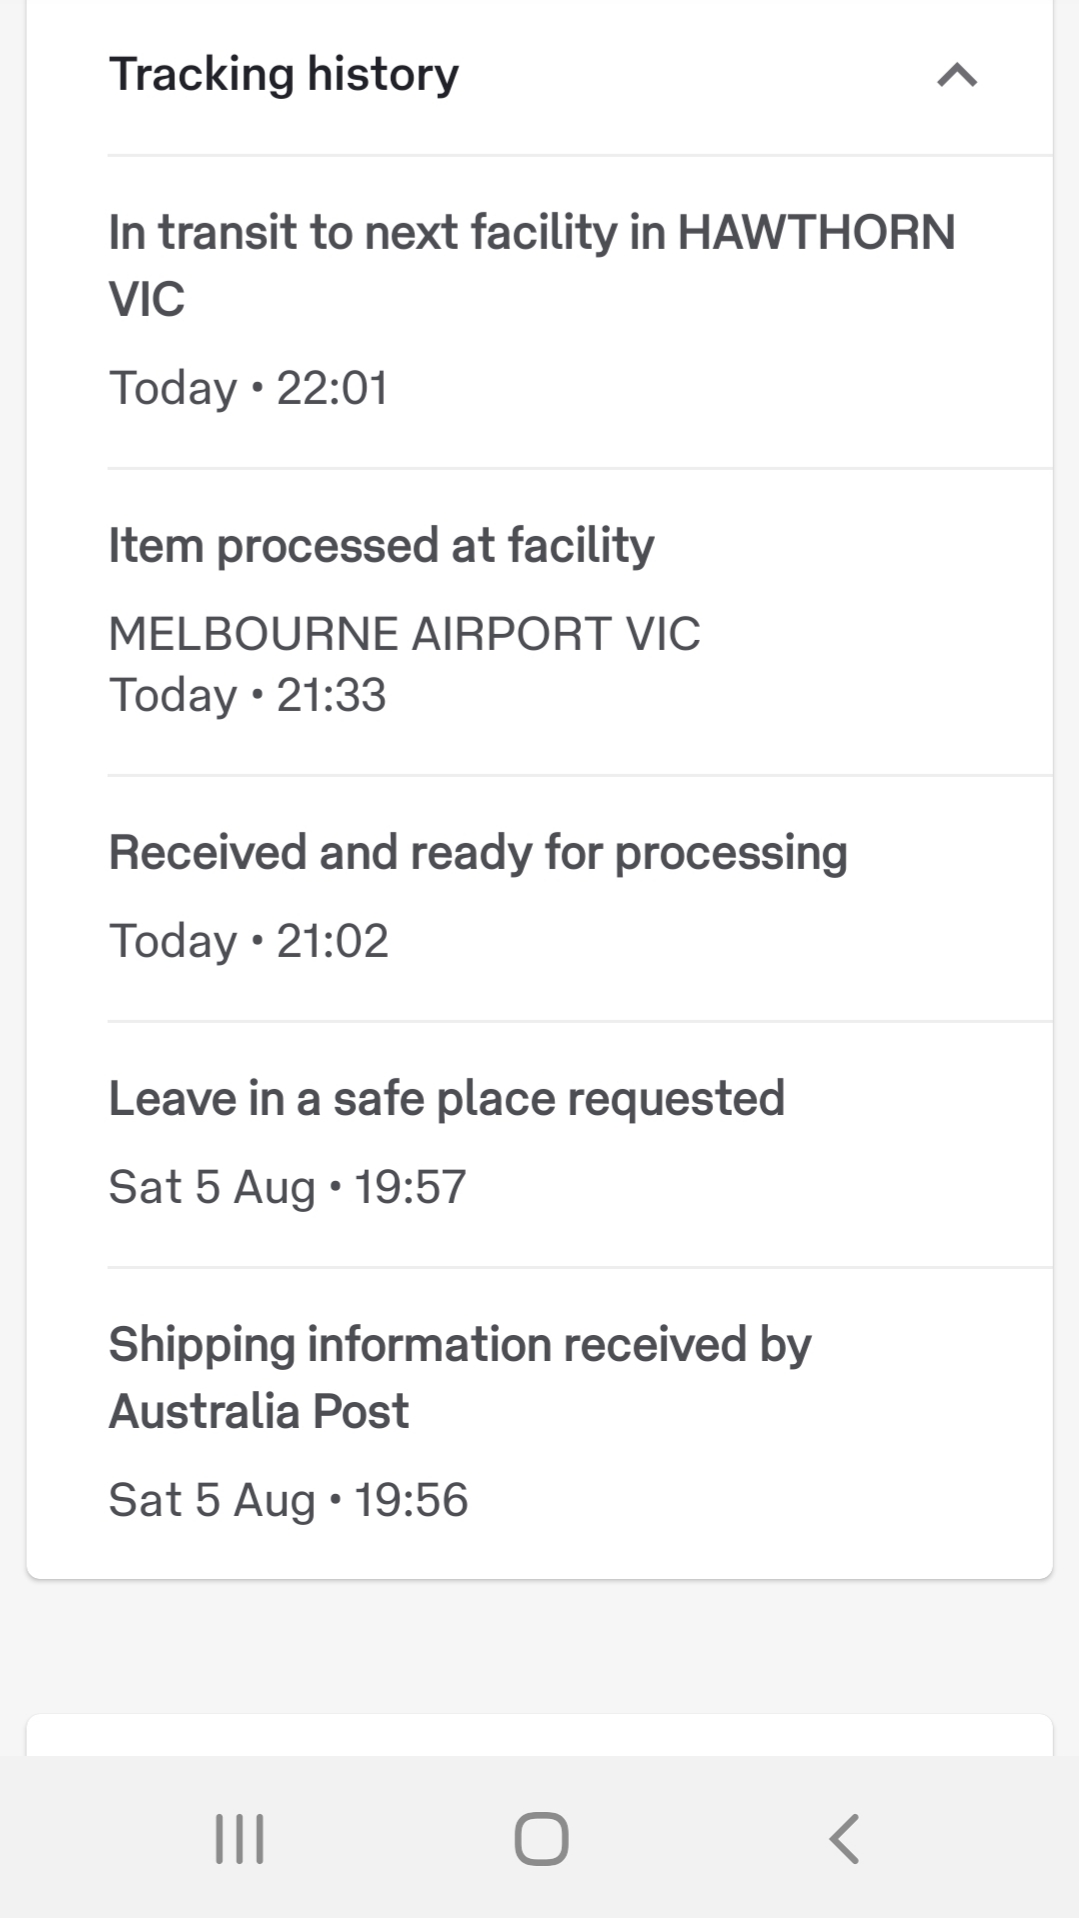Select Received and ready for processing entry
Image resolution: width=1079 pixels, height=1918 pixels.
click(x=580, y=899)
